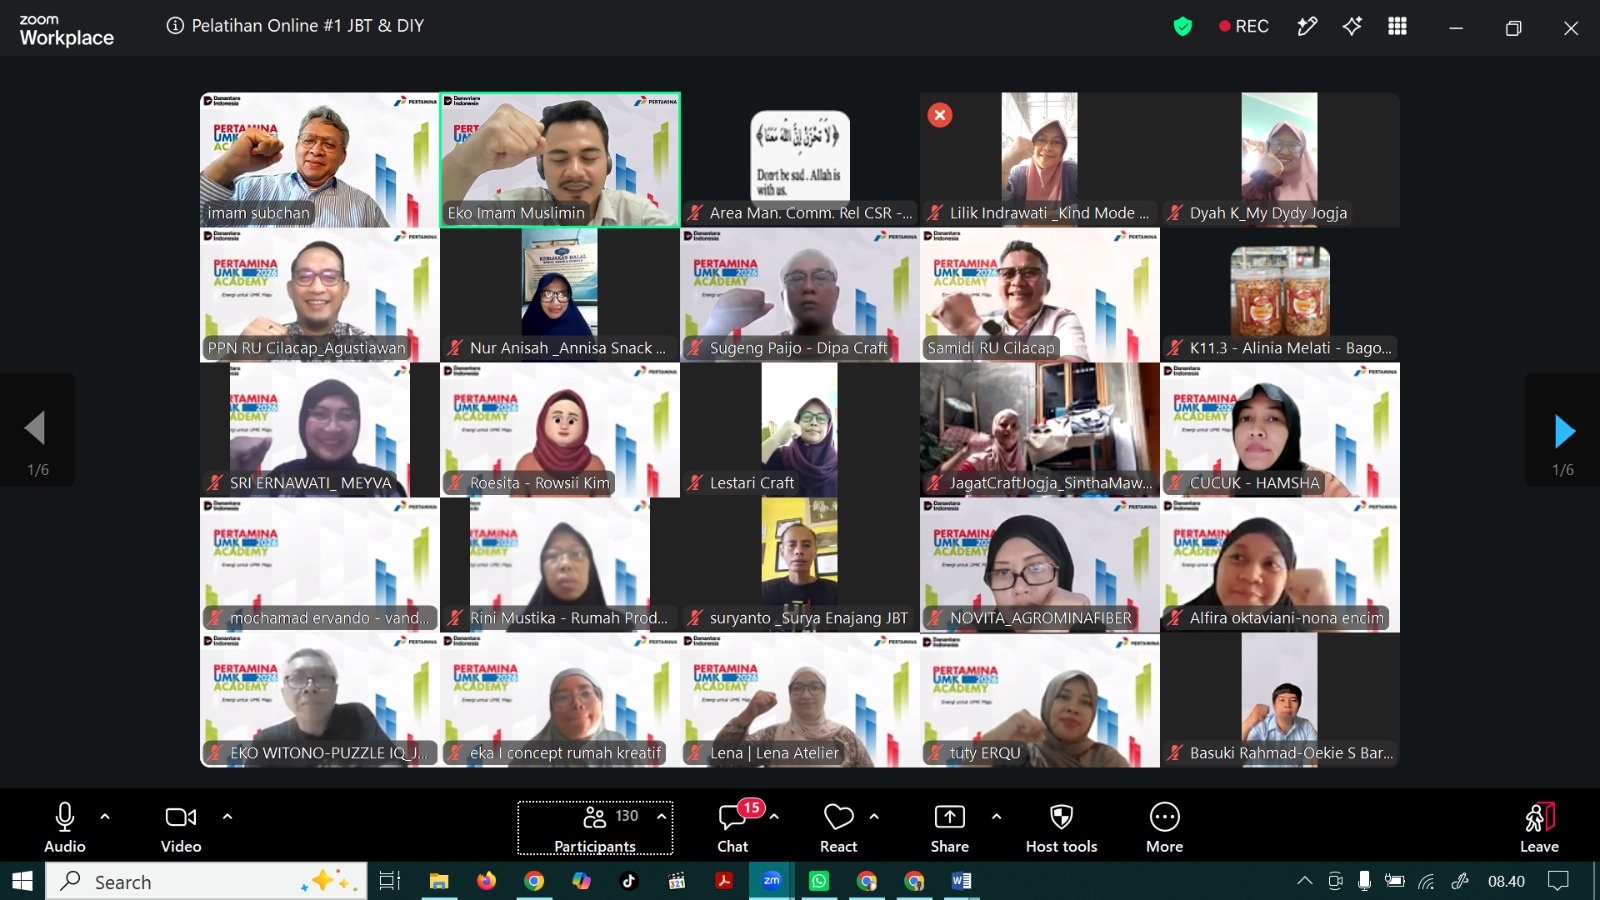Expand the Chat options caret

(774, 816)
